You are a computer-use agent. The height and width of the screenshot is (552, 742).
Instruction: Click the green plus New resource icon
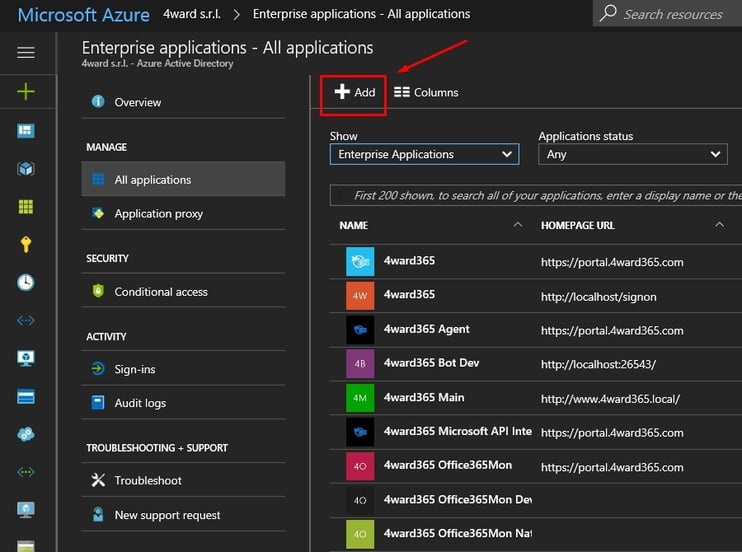click(26, 91)
